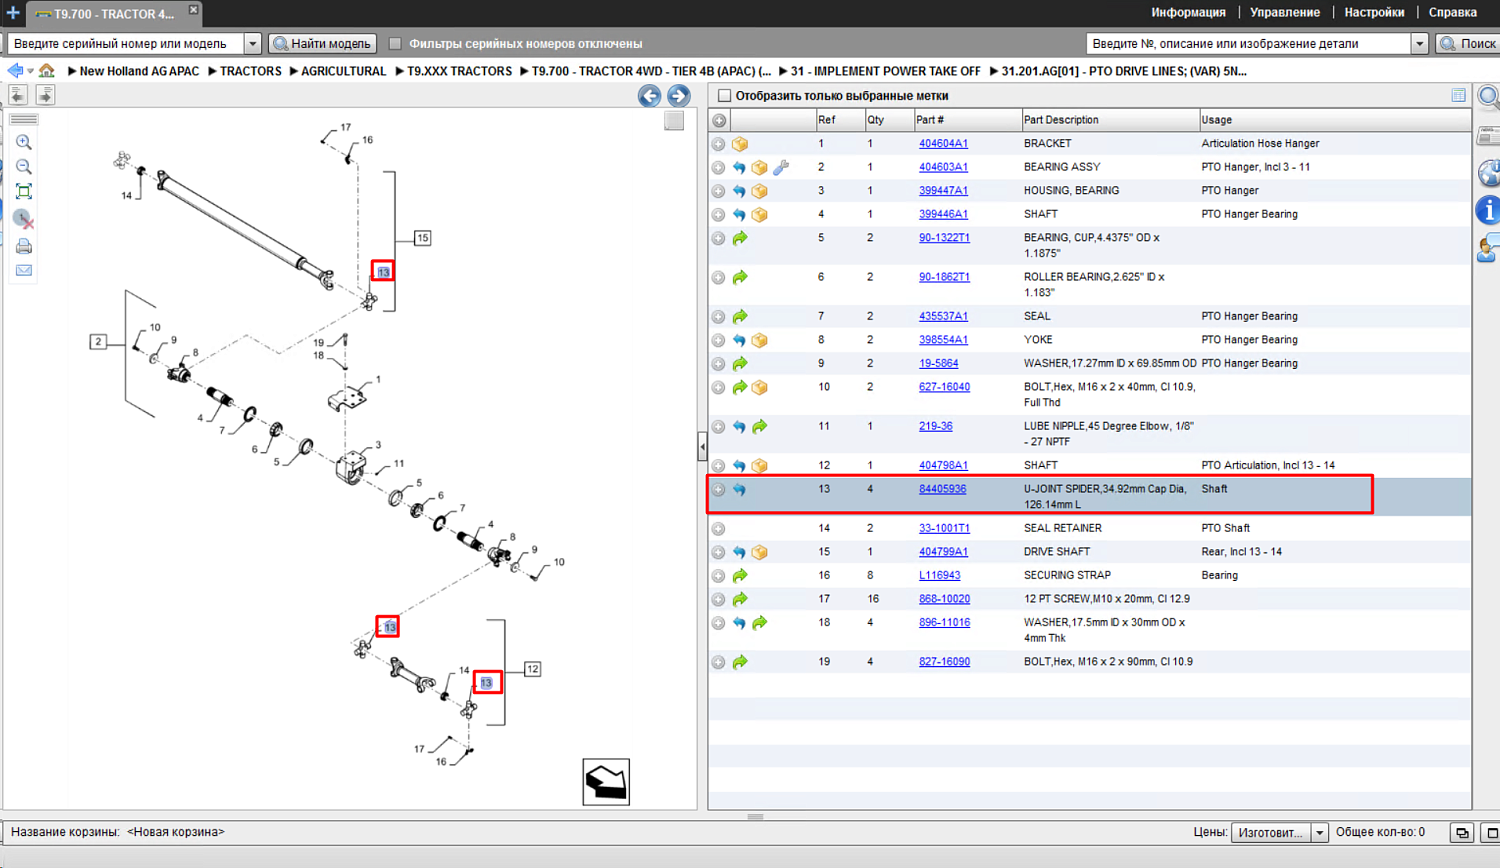Open the magnifier icon in the right sidebar
The image size is (1500, 868).
1488,97
